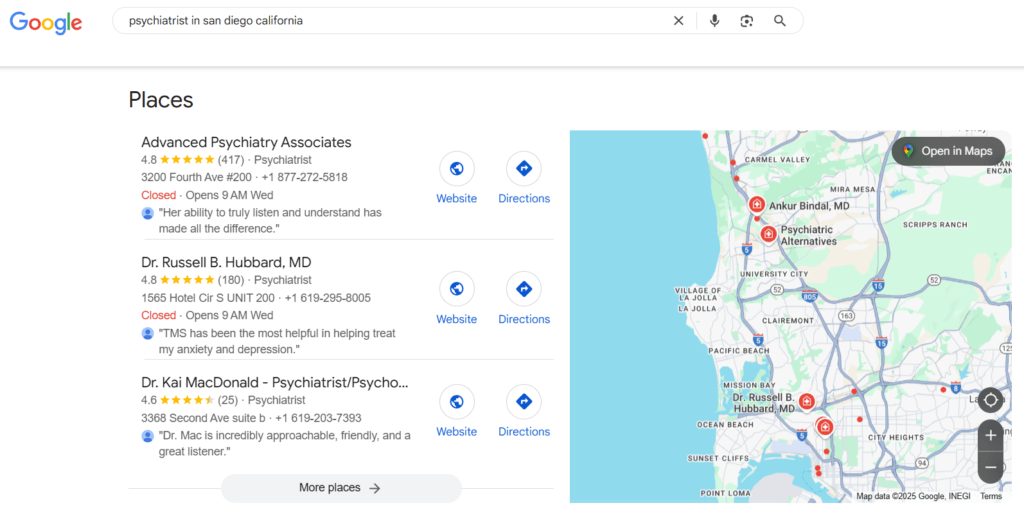Click the Google logo
This screenshot has height=519, width=1024.
(46, 22)
